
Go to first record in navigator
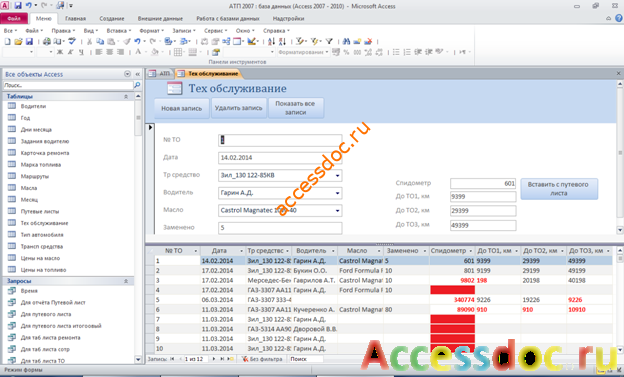click(x=172, y=359)
